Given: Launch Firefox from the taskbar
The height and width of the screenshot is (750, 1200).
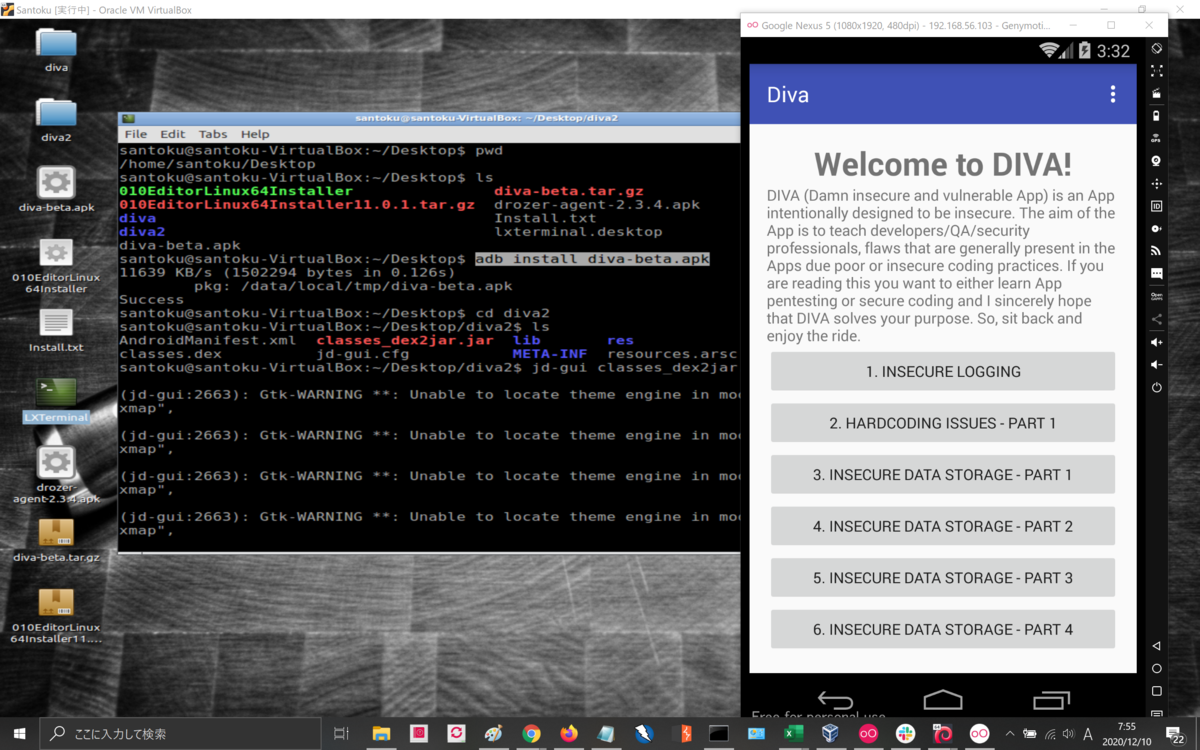Looking at the screenshot, I should coord(569,733).
